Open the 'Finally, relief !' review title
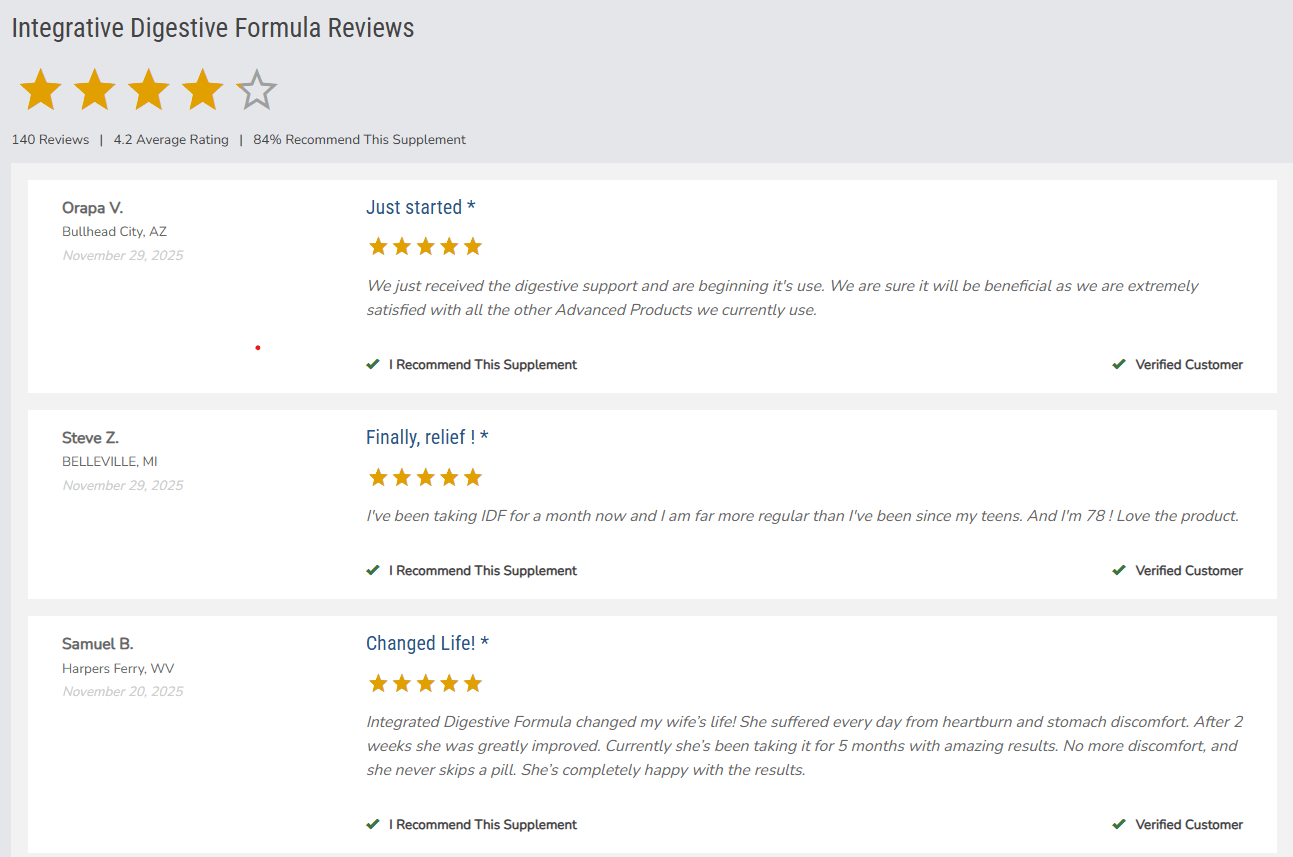The width and height of the screenshot is (1293, 857). (427, 437)
